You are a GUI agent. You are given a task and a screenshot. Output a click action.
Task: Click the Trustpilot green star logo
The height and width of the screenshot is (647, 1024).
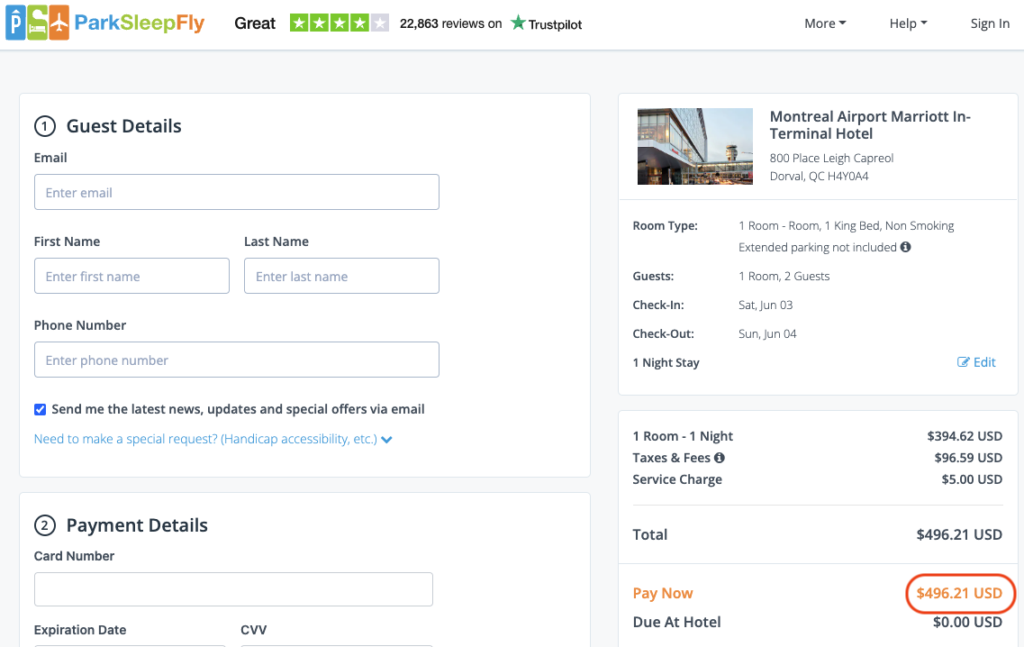point(518,23)
